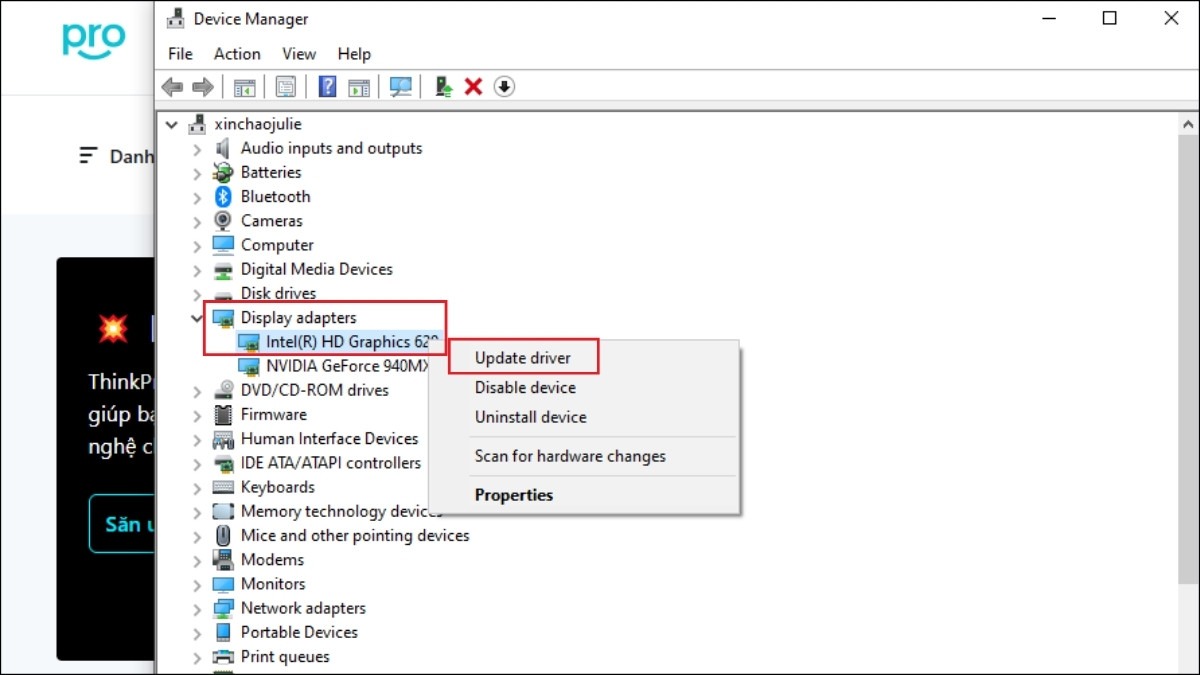Viewport: 1200px width, 675px height.
Task: Select the Intel(R) HD Graphics device row
Action: [x=339, y=341]
